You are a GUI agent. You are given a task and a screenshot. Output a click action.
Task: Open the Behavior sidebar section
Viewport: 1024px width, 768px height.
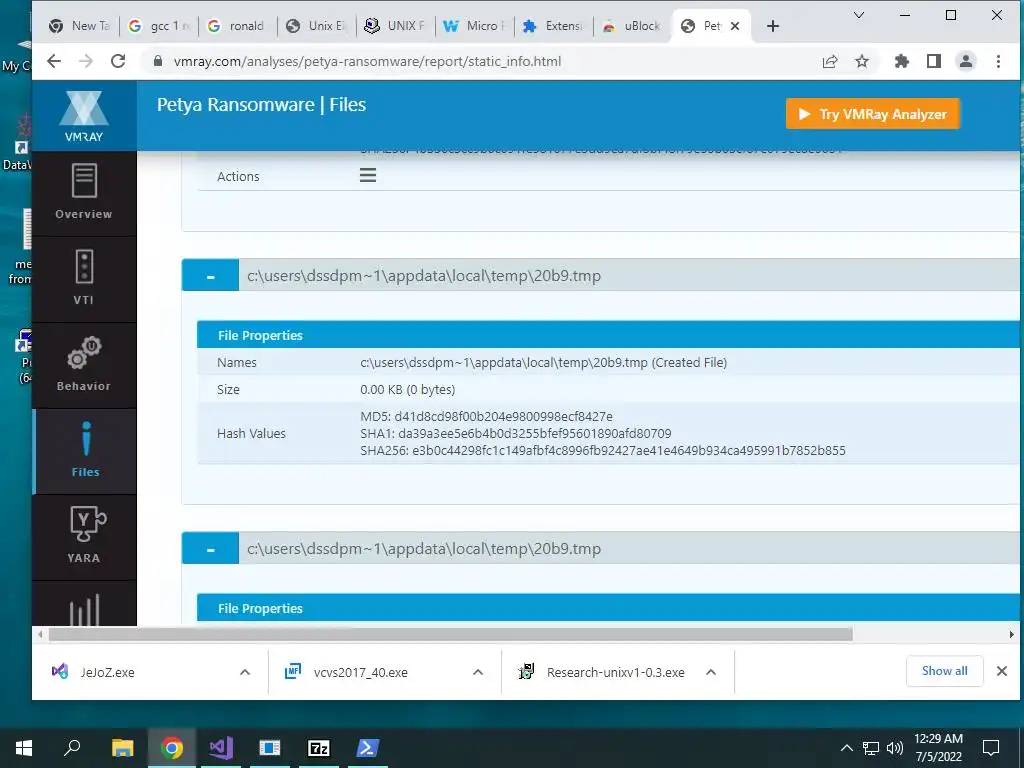click(x=84, y=365)
